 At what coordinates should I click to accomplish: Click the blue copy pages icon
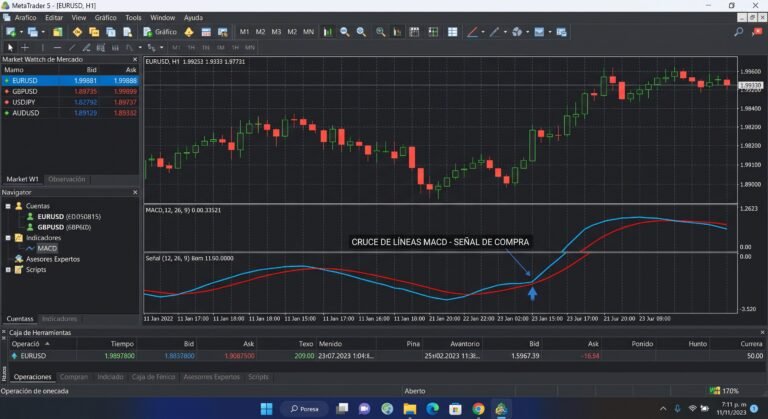click(111, 32)
